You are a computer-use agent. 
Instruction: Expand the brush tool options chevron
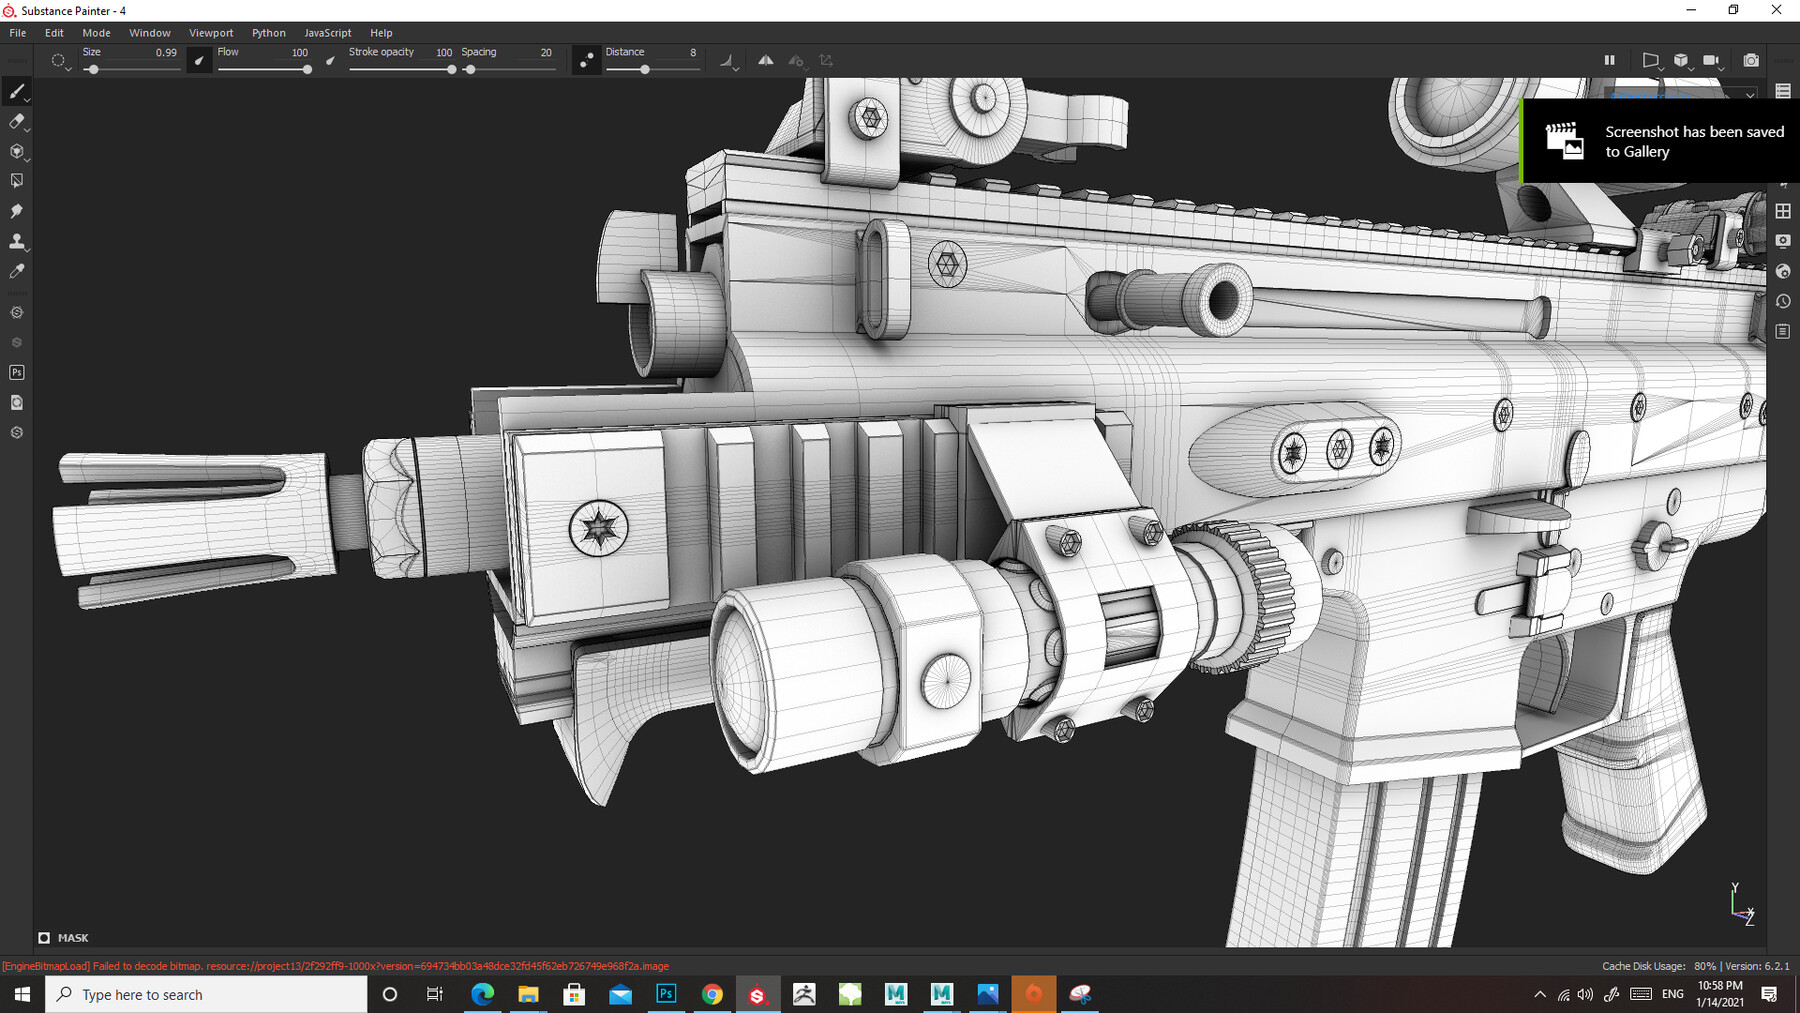(x=26, y=100)
